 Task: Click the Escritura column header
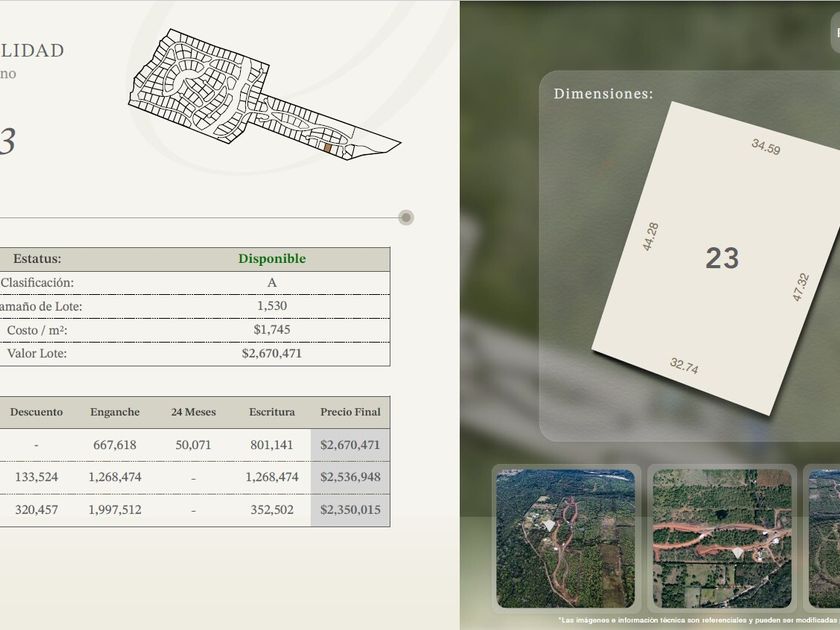[272, 412]
